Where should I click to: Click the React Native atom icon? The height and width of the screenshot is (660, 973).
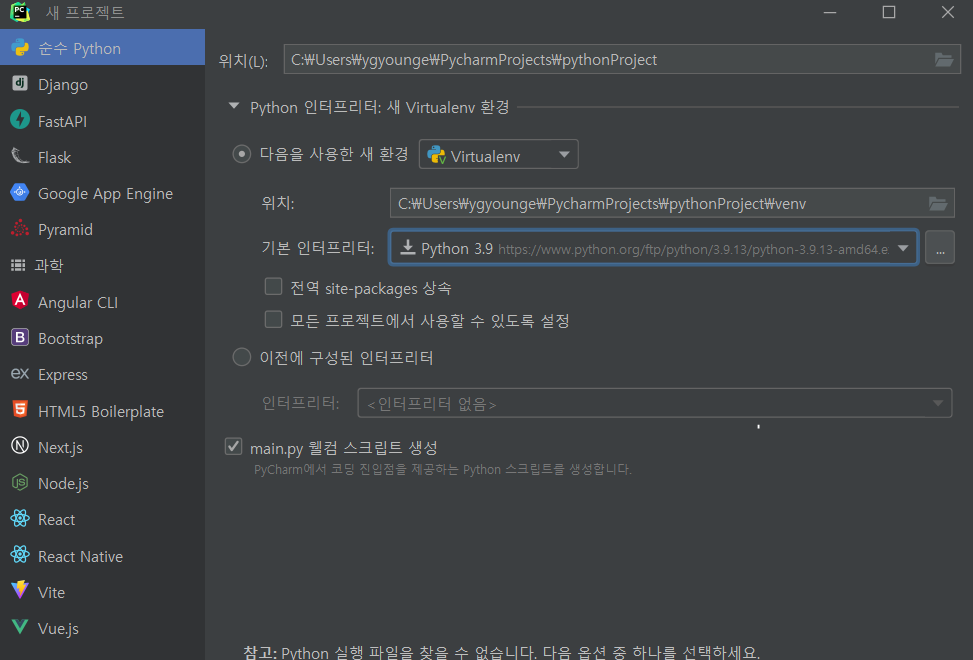point(20,554)
